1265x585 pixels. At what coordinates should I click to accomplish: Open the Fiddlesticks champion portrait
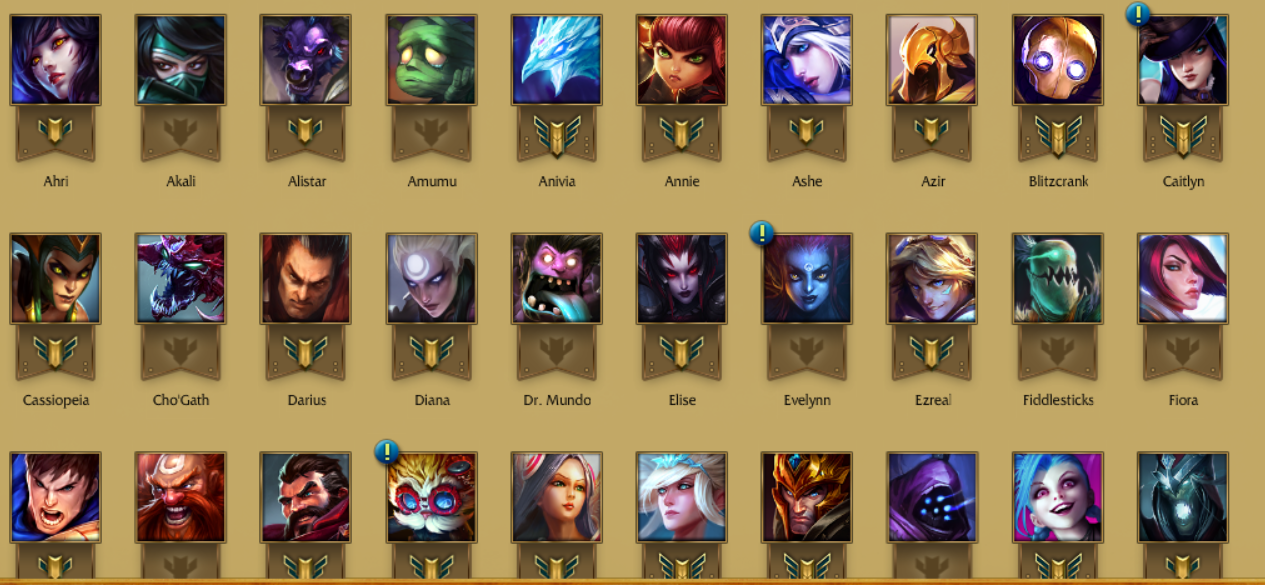pyautogui.click(x=1058, y=279)
